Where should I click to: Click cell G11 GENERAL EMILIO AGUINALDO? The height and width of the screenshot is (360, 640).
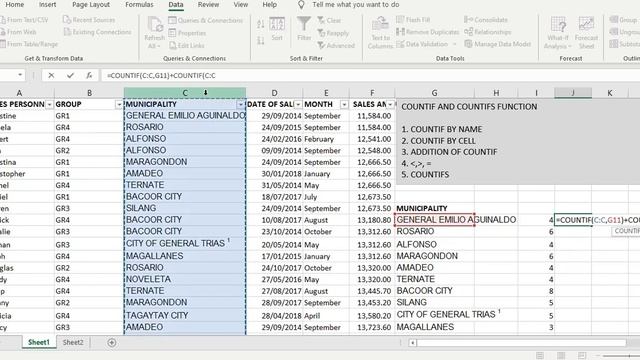[x=434, y=220]
